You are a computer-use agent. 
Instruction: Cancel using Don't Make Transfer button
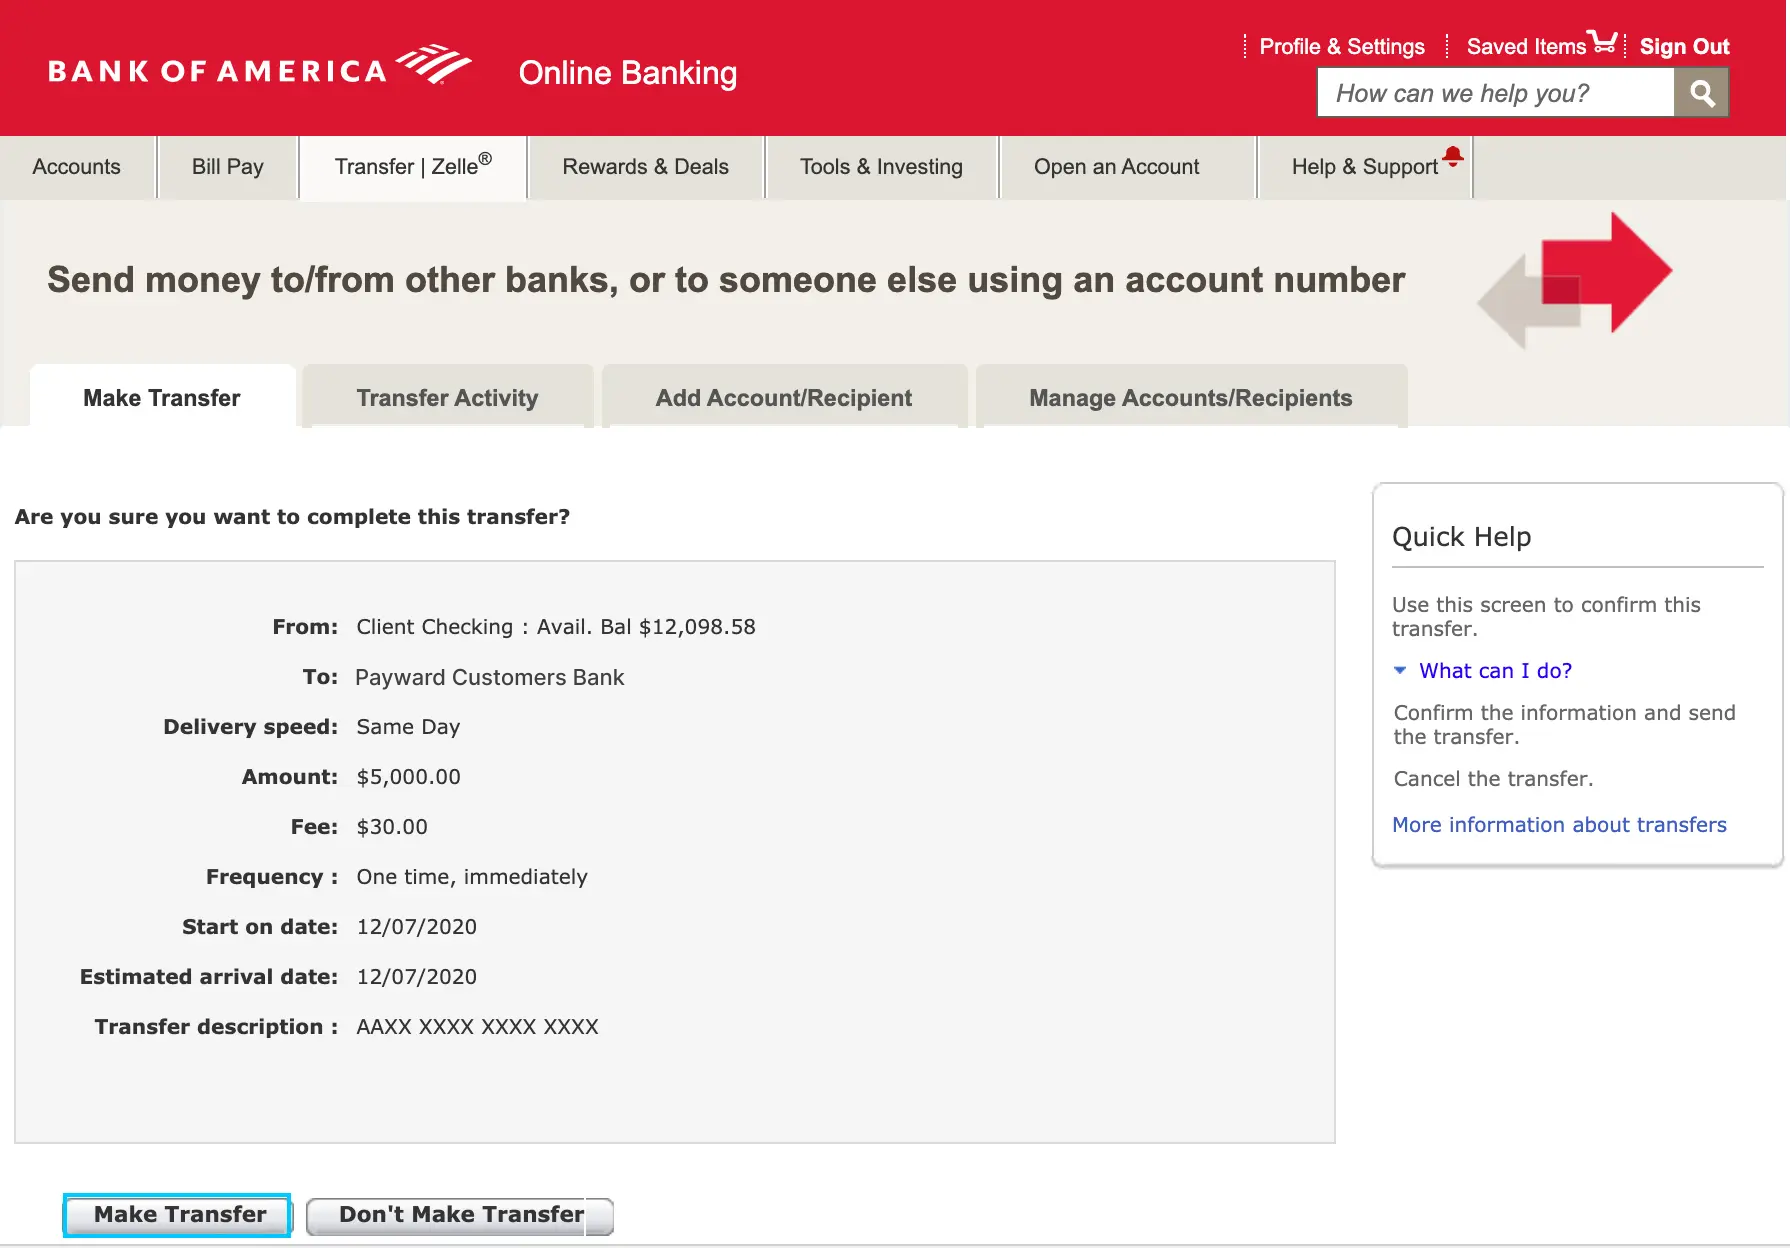pyautogui.click(x=460, y=1216)
